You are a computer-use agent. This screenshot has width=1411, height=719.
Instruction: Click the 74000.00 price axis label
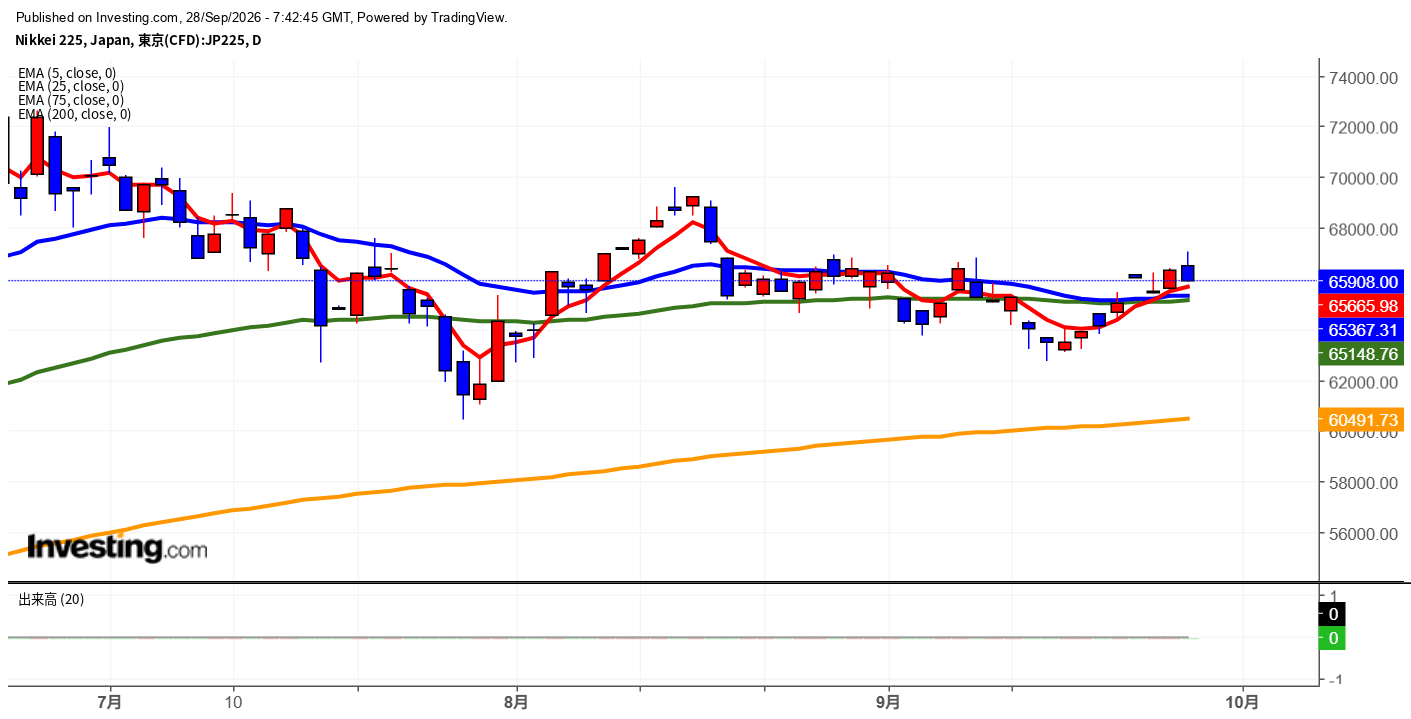[1361, 78]
